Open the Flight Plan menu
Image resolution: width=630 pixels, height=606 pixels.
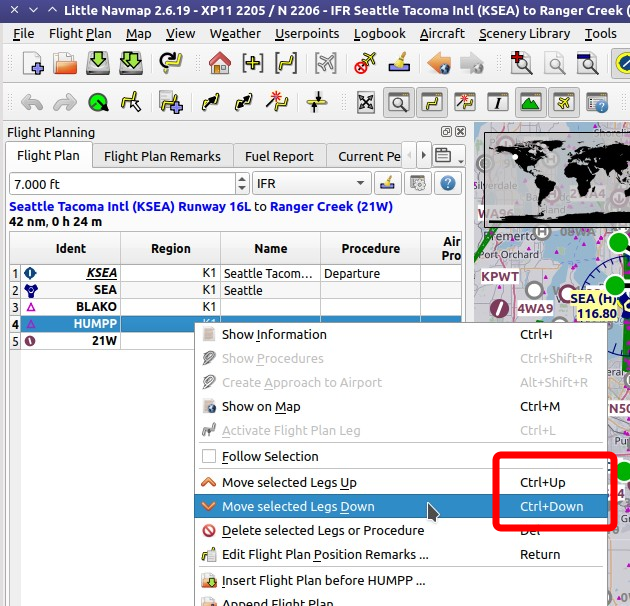click(80, 34)
